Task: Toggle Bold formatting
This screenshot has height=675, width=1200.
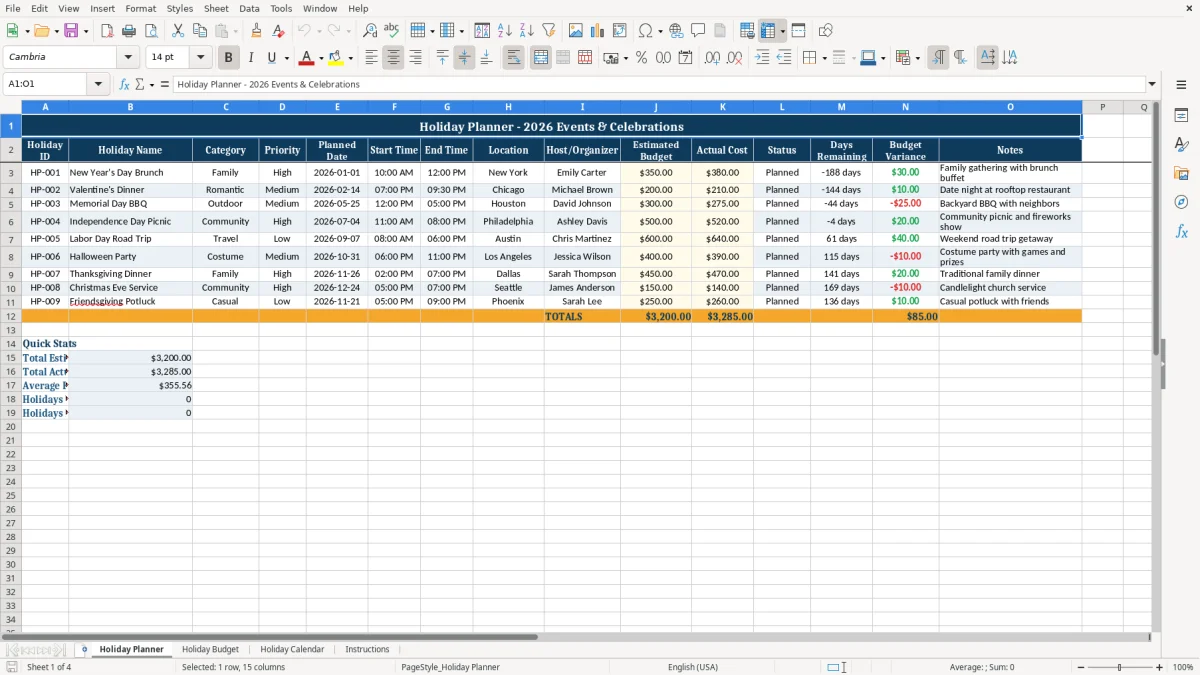Action: (x=228, y=58)
